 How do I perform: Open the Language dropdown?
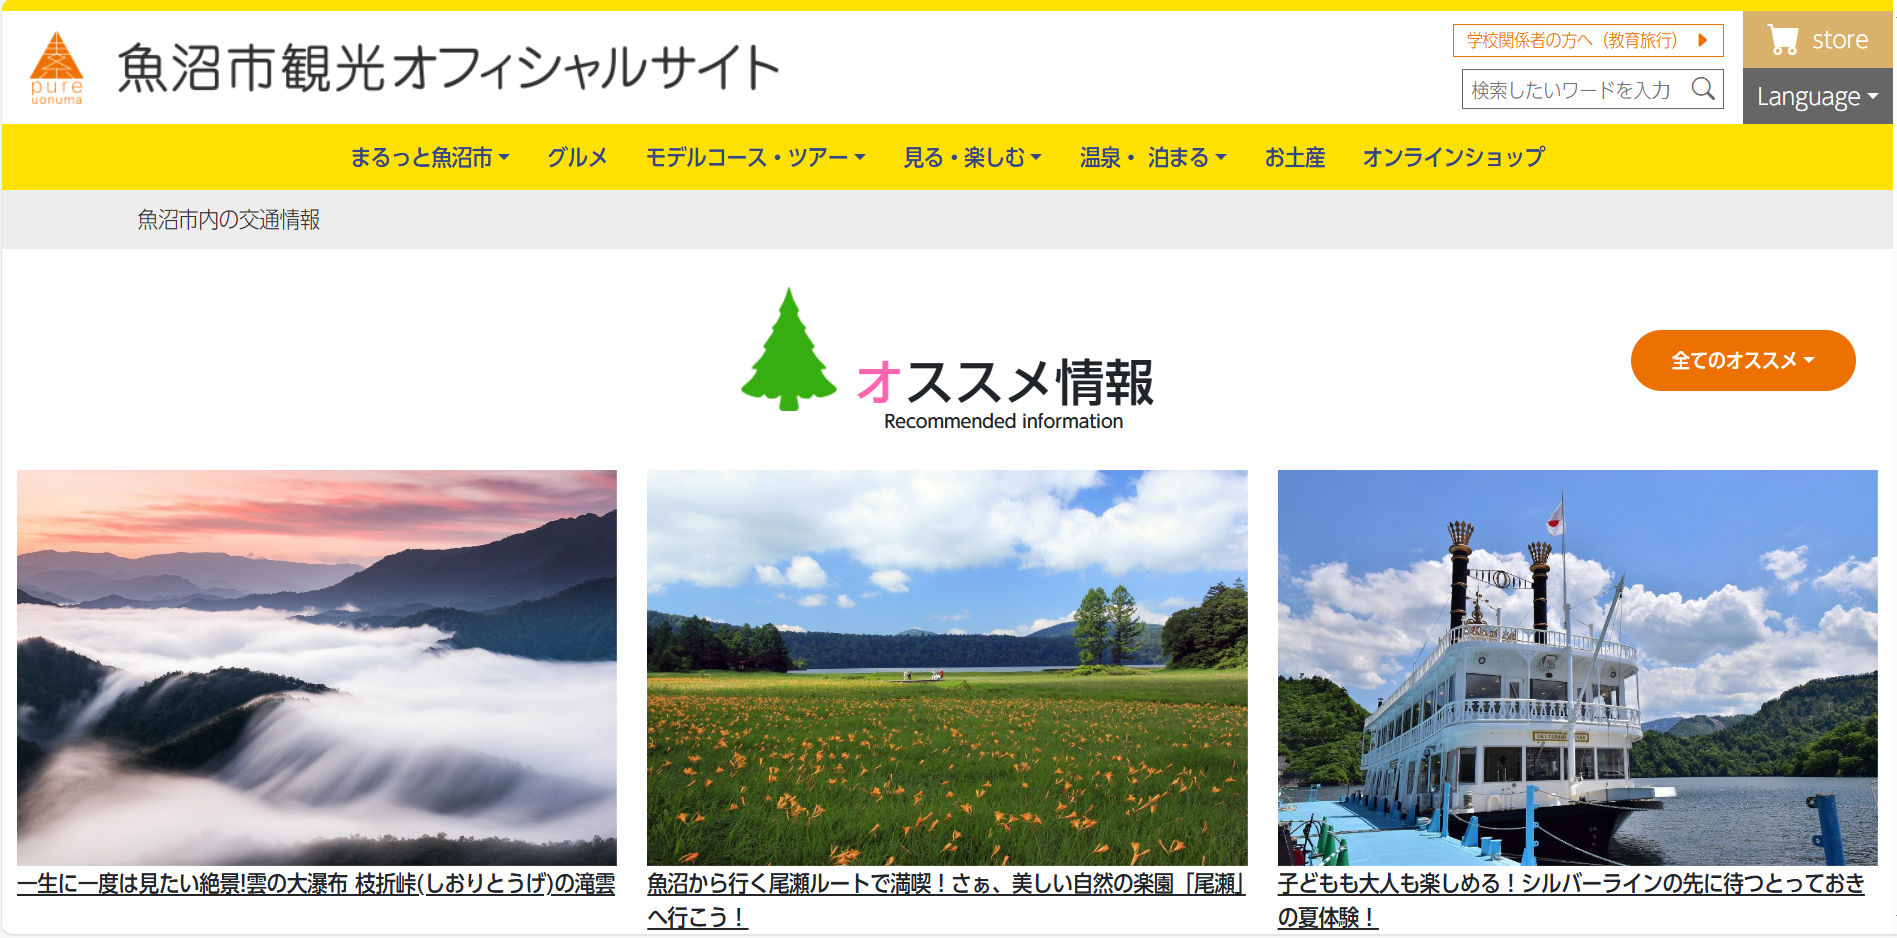coord(1817,97)
